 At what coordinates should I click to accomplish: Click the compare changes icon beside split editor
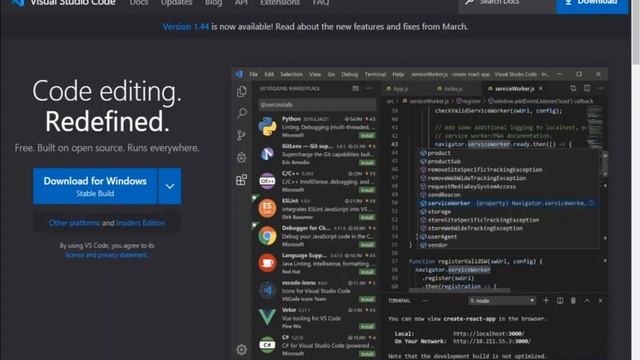tap(573, 88)
